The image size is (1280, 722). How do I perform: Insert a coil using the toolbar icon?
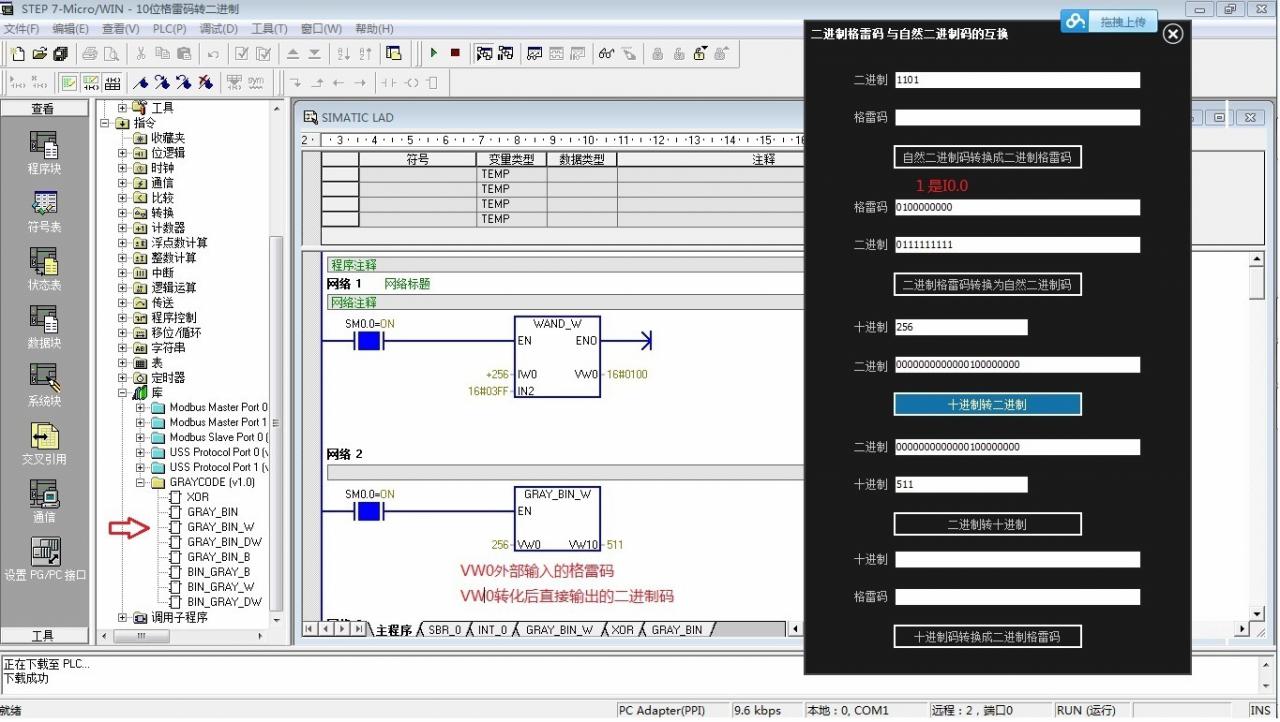(411, 82)
